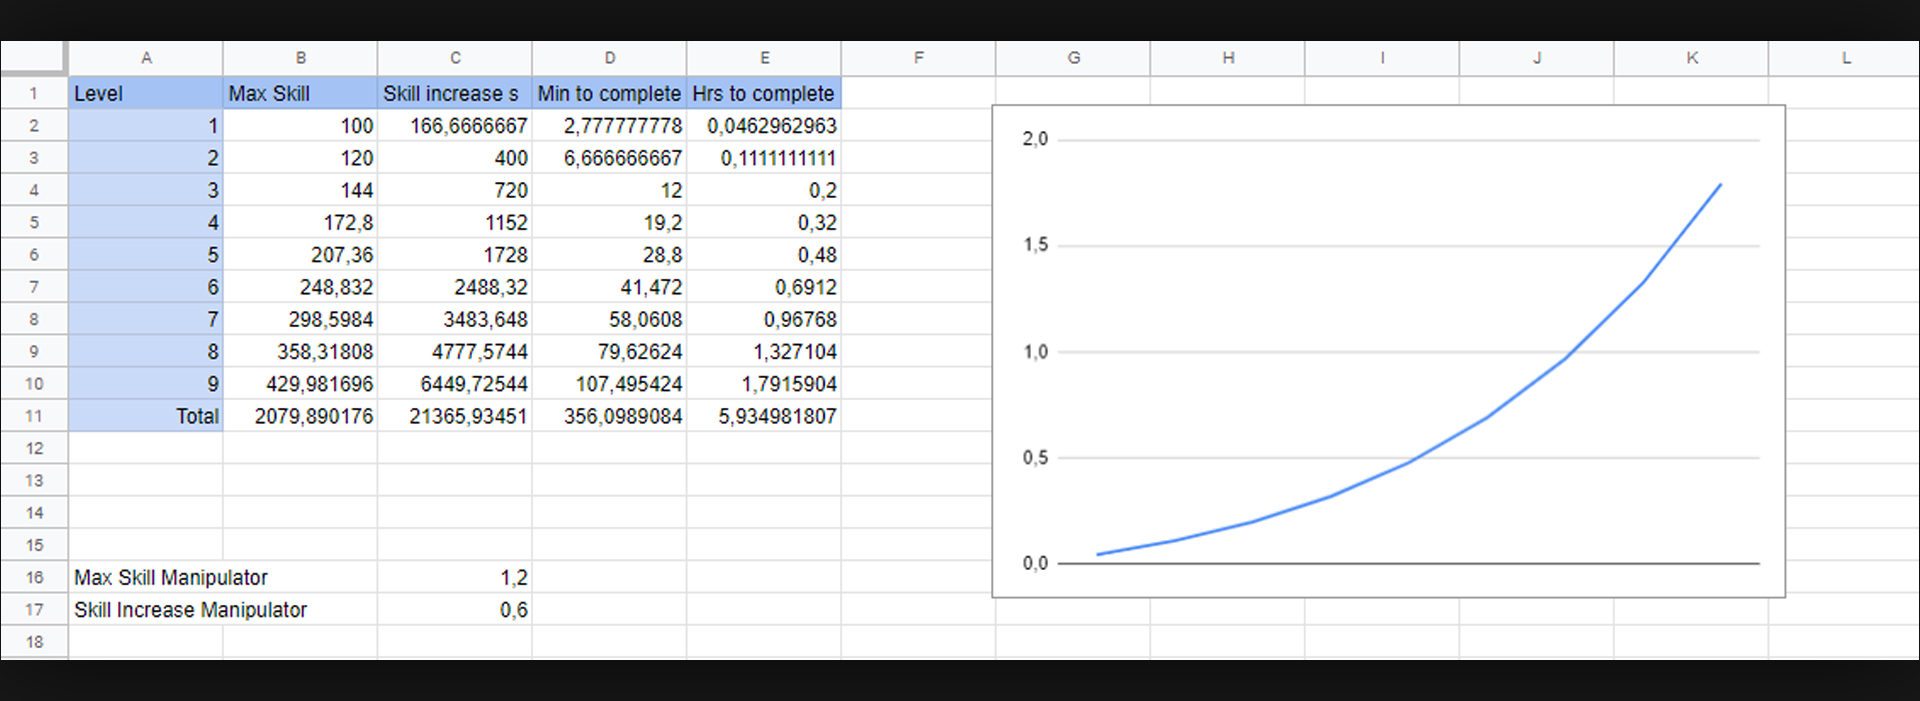
Task: Select Skill Increase Manipulator value 0,6
Action: click(455, 609)
